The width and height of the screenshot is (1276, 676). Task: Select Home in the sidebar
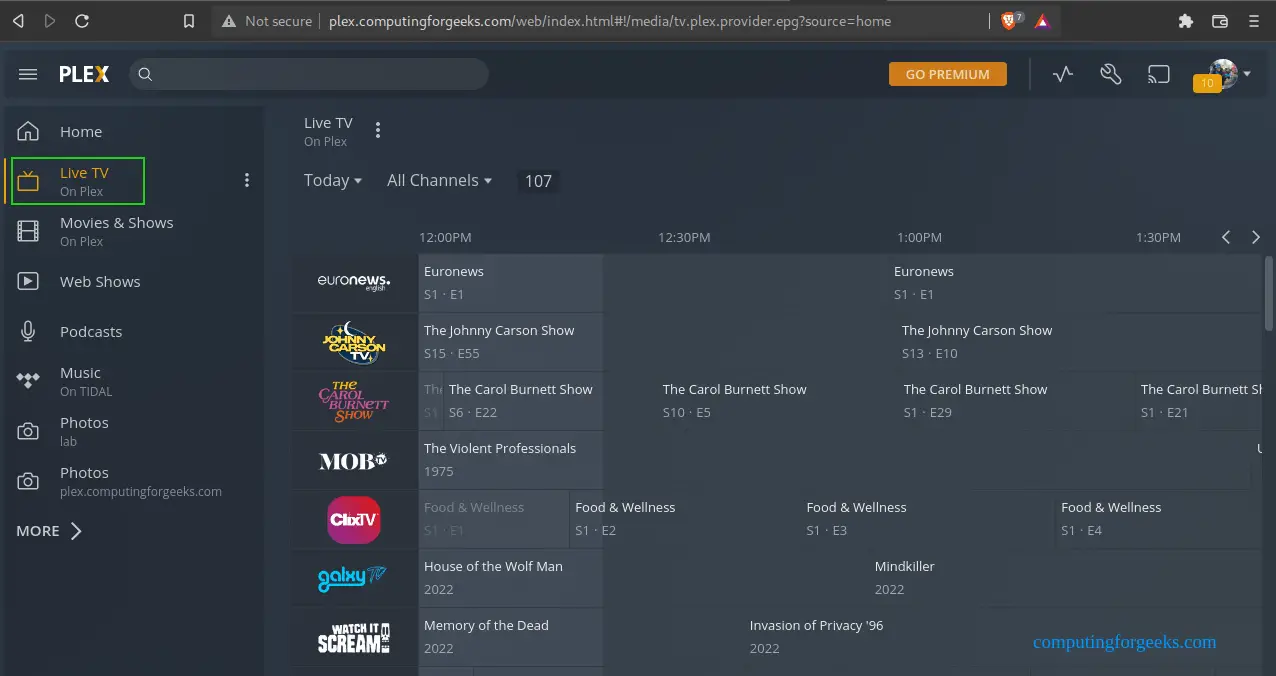coord(80,132)
